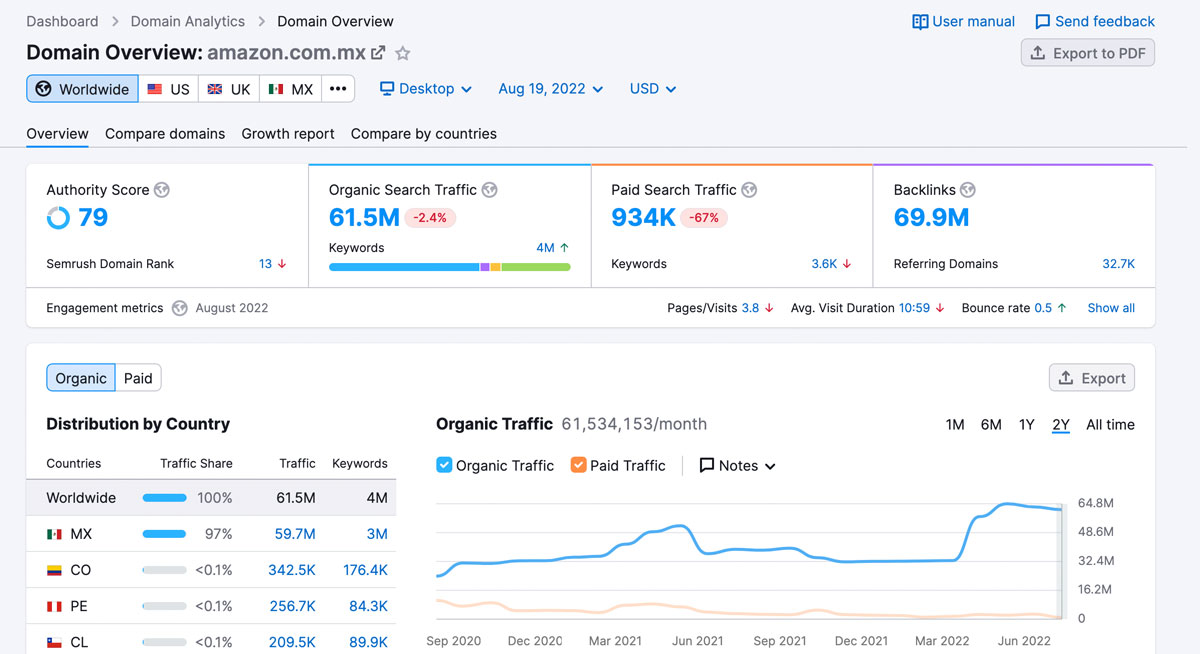The image size is (1200, 654).
Task: Open CO traffic 342.5K
Action: 292,570
